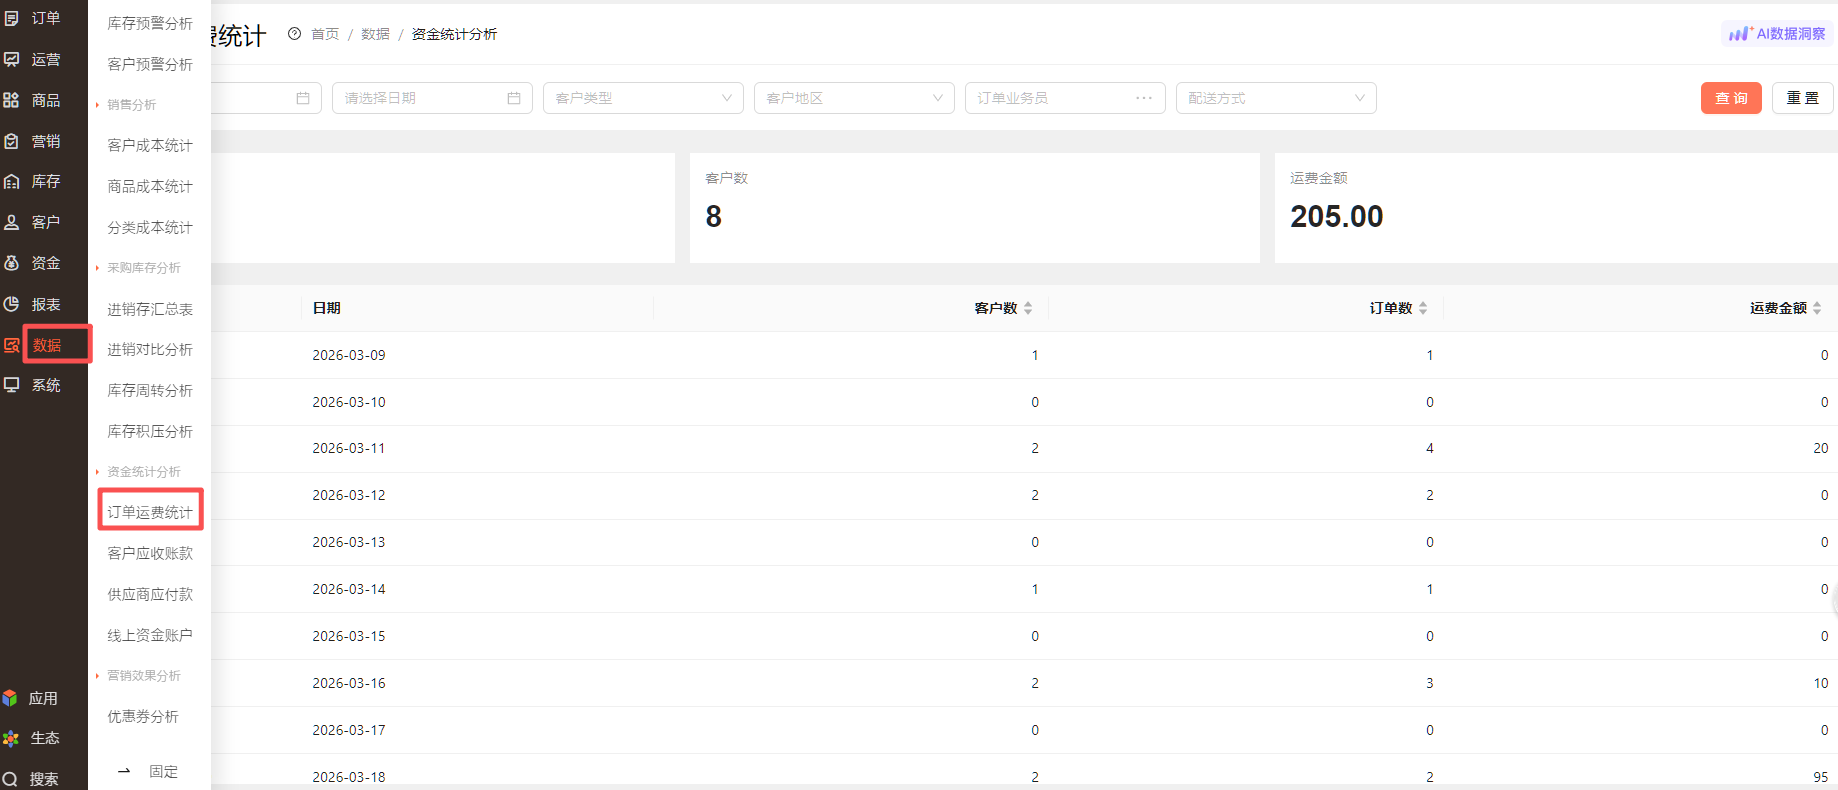The width and height of the screenshot is (1838, 790).
Task: Select the 数据 sidebar menu
Action: (46, 345)
